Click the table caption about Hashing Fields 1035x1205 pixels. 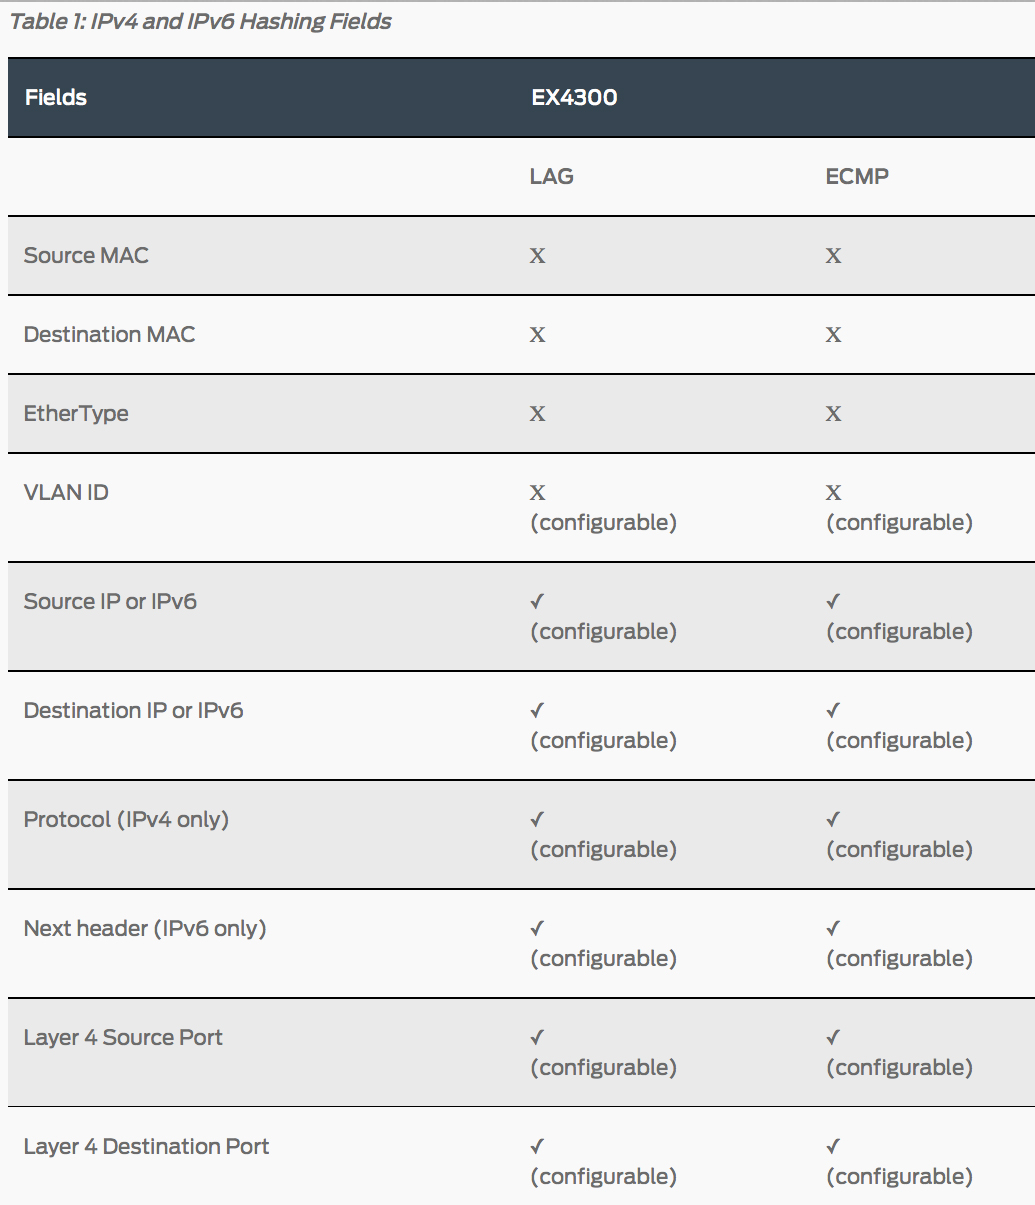pos(201,22)
